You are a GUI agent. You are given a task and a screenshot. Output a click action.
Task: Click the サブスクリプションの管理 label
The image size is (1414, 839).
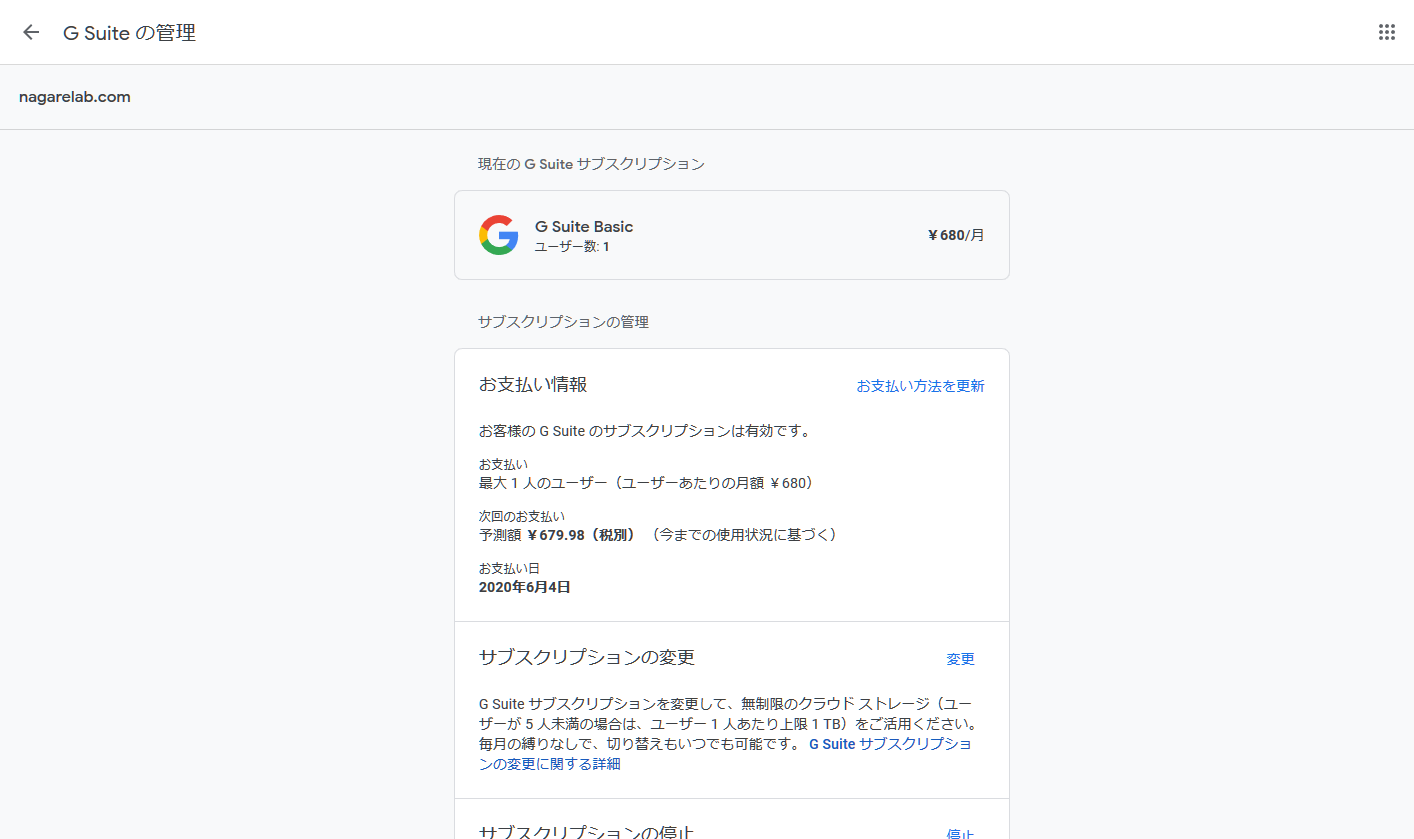tap(563, 322)
